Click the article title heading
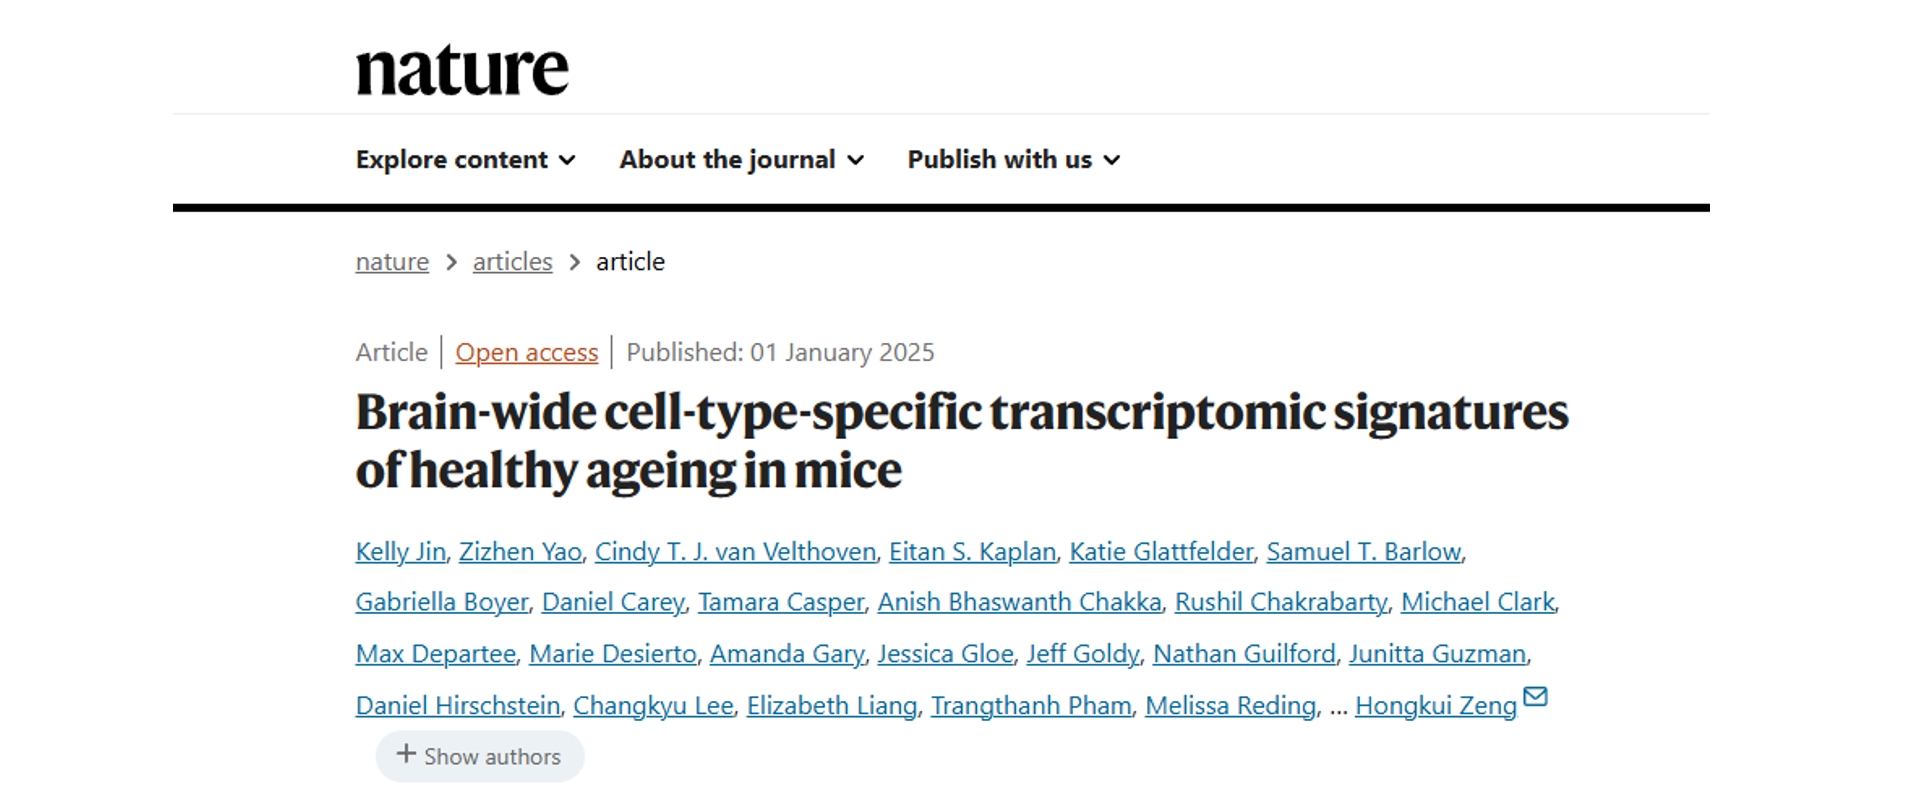The image size is (1912, 809). [962, 440]
